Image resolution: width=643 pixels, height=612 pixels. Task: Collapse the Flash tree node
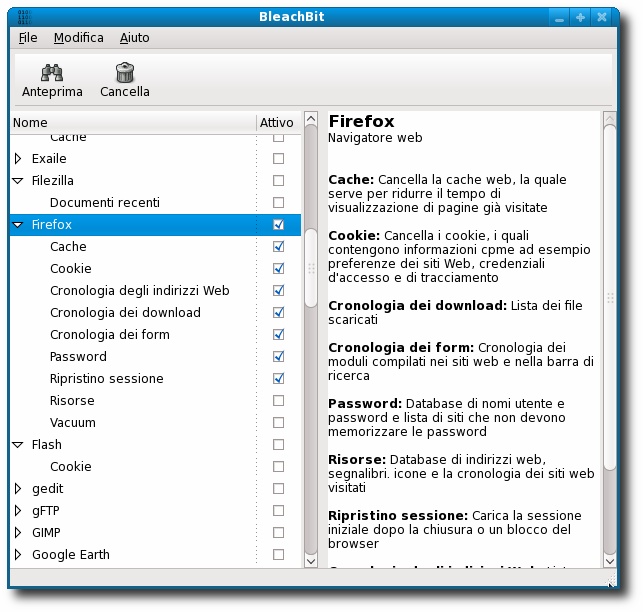[18, 444]
